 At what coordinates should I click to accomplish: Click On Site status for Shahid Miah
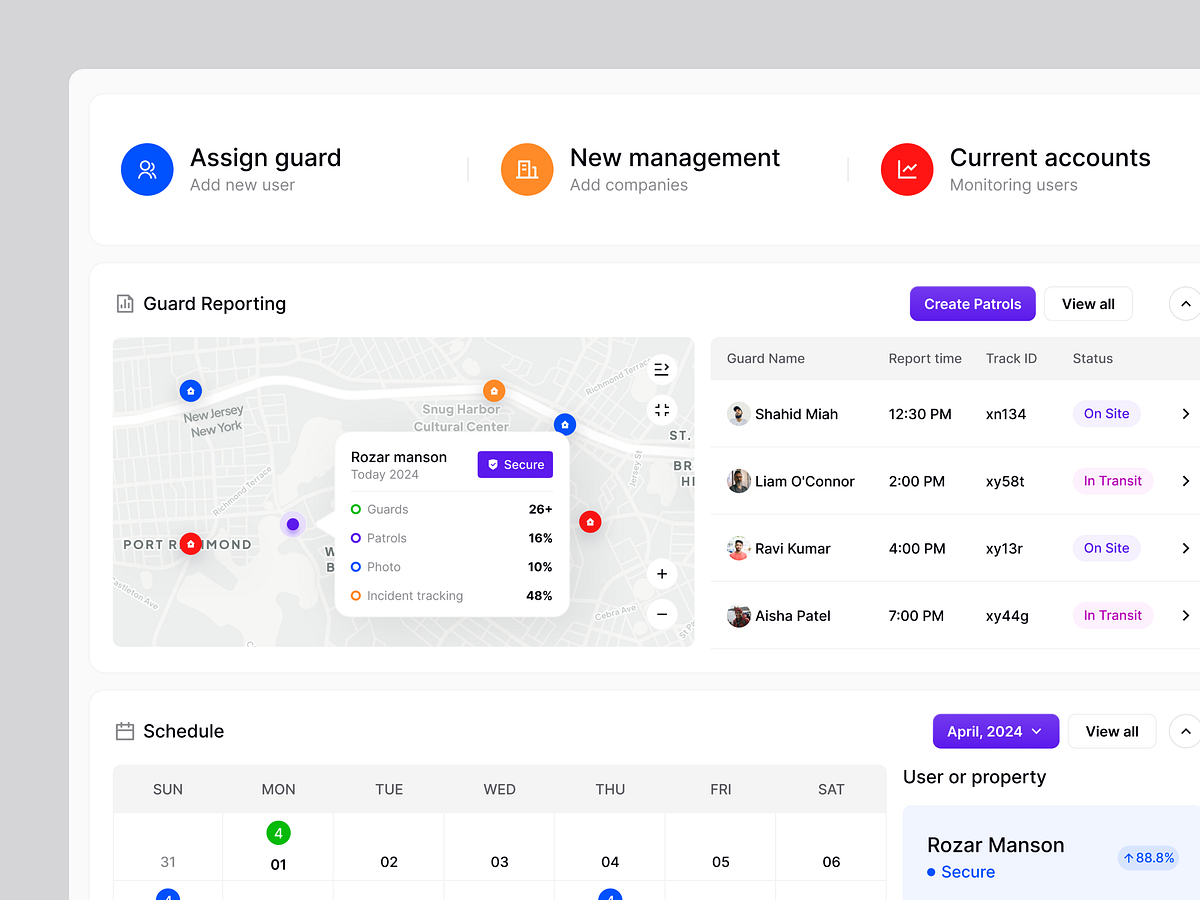tap(1106, 414)
